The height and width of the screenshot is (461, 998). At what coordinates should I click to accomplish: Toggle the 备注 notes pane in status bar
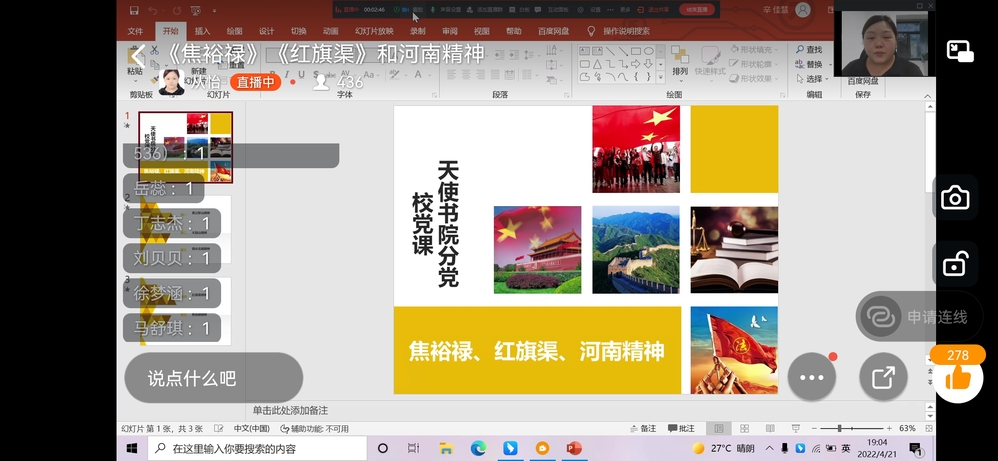coord(643,428)
